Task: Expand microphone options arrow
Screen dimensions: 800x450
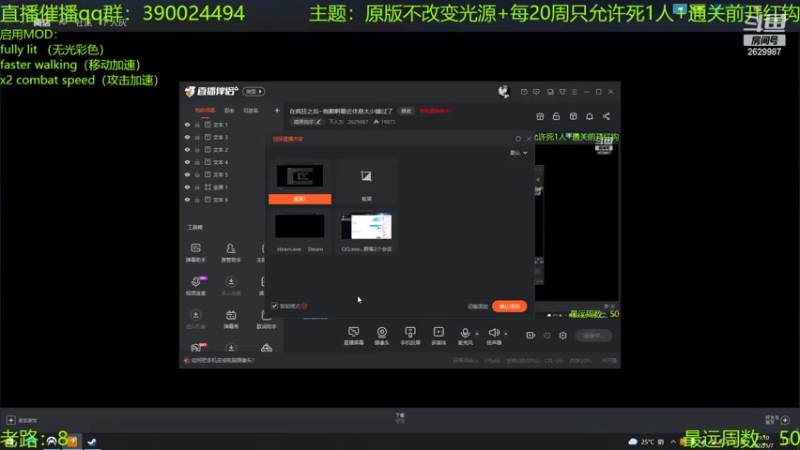Action: coord(477,334)
